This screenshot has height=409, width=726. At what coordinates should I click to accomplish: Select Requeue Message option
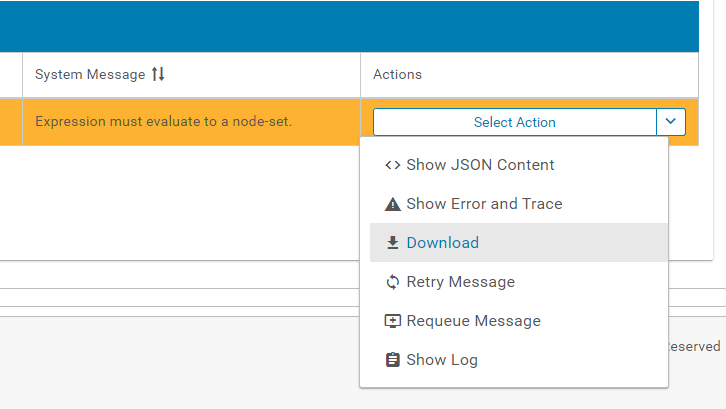pyautogui.click(x=519, y=321)
